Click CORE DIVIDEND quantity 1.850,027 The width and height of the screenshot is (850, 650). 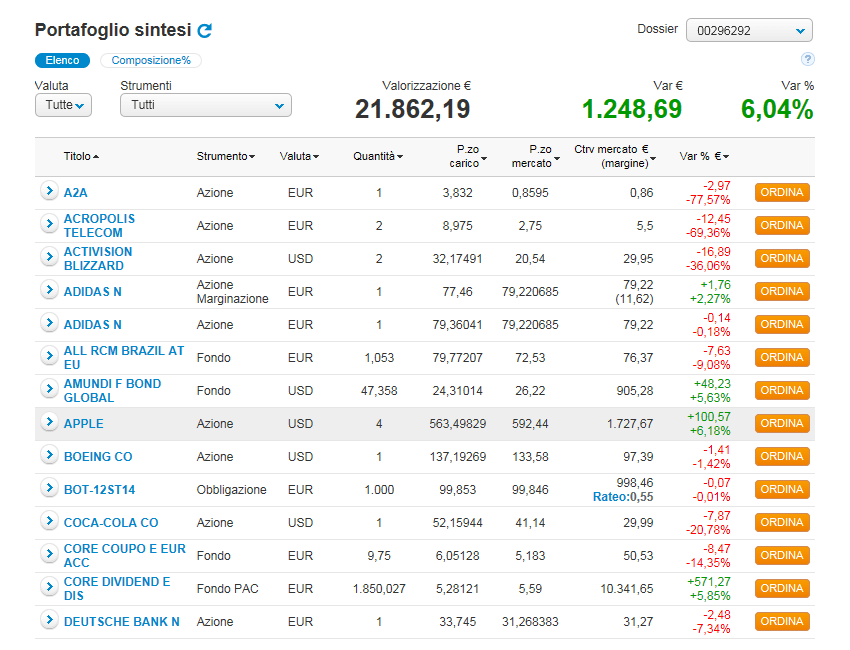[x=379, y=589]
